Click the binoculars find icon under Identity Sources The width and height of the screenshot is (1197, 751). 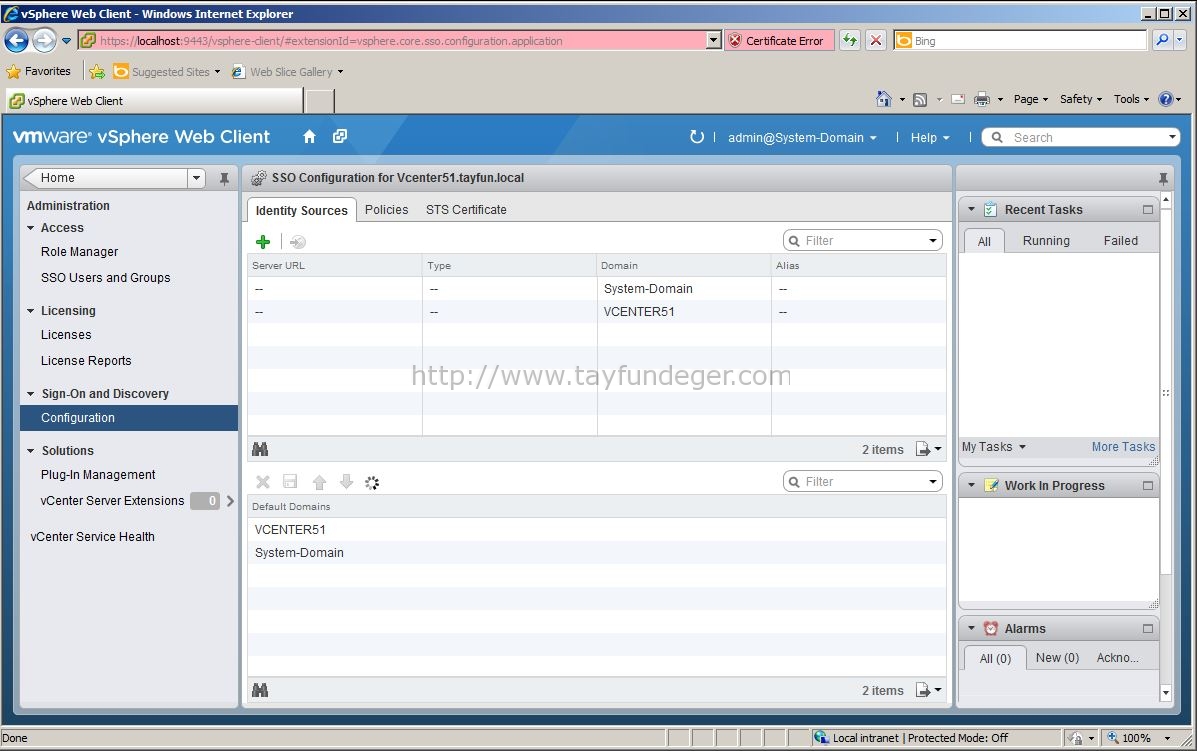point(260,450)
